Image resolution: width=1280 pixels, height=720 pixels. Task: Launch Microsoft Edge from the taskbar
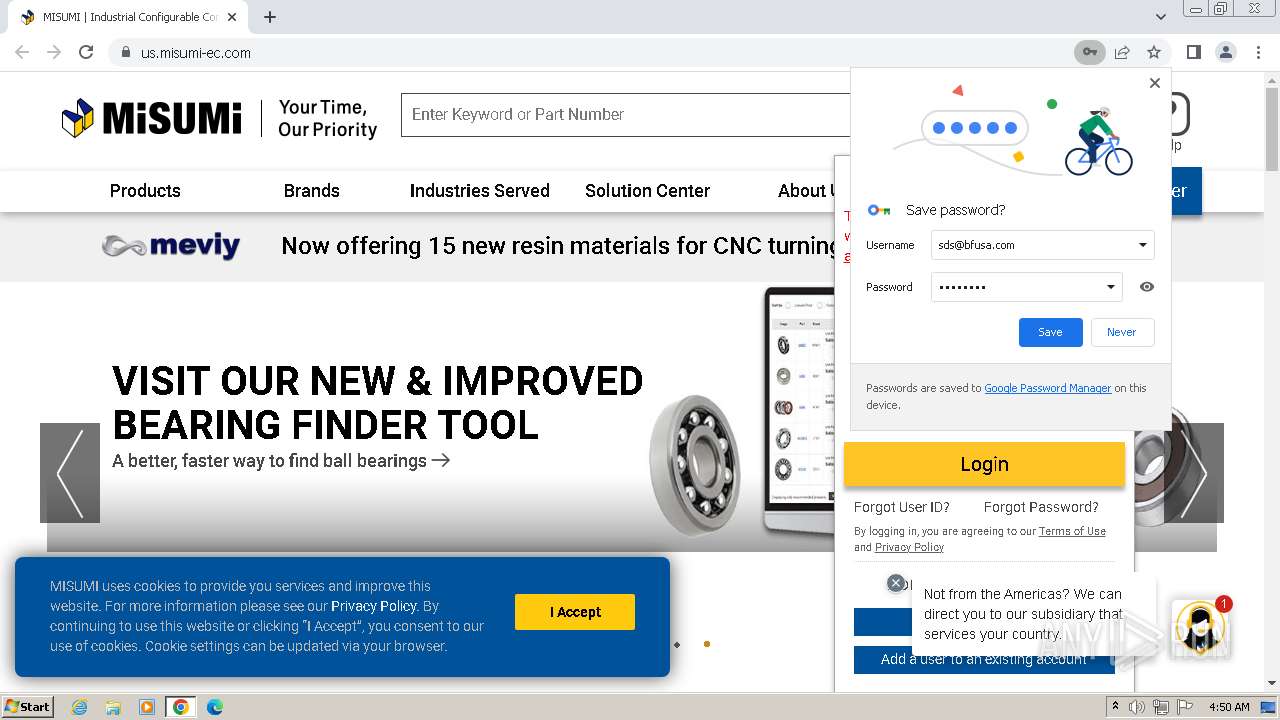coord(215,707)
